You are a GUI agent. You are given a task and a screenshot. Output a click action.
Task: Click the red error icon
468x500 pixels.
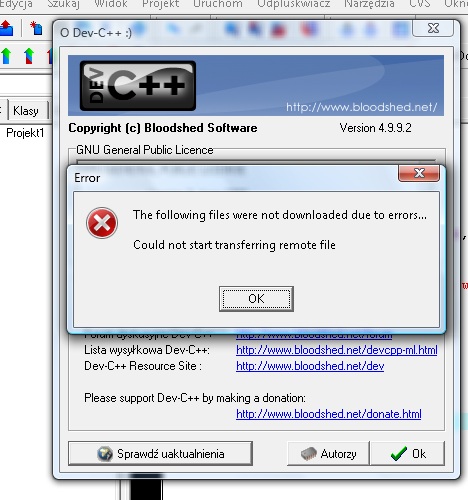102,223
